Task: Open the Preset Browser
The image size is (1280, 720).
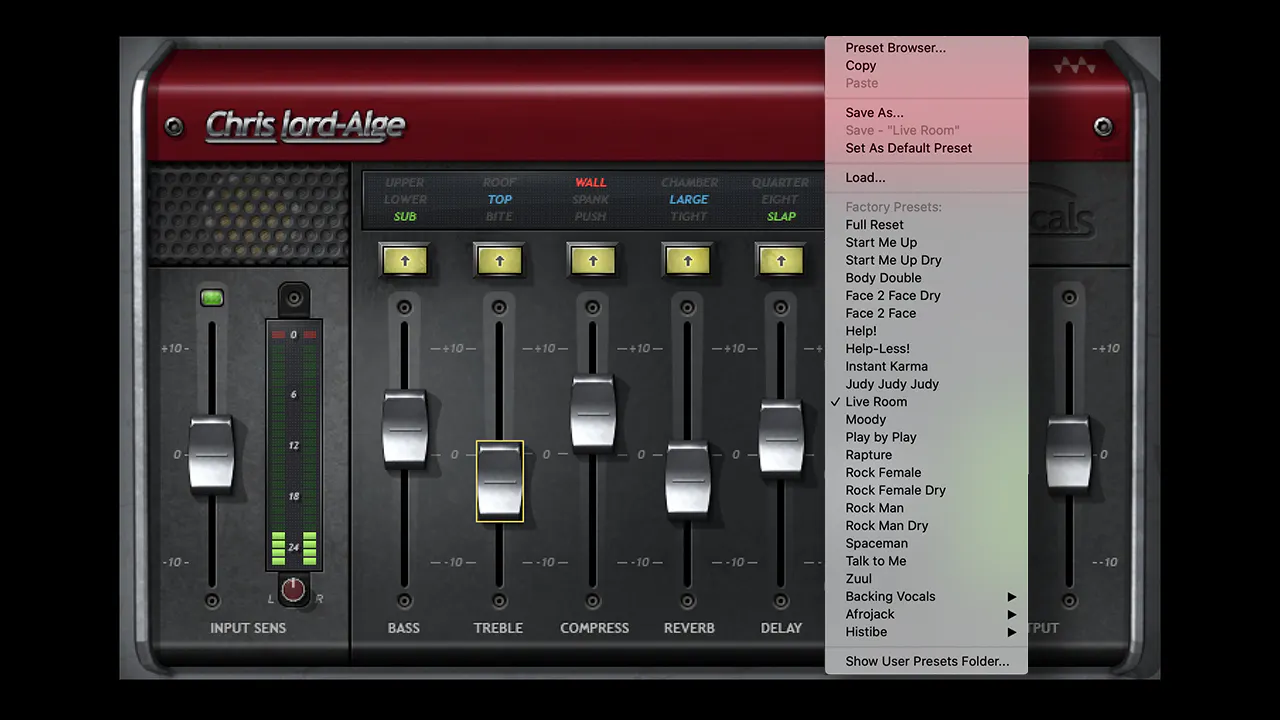Action: pyautogui.click(x=895, y=47)
